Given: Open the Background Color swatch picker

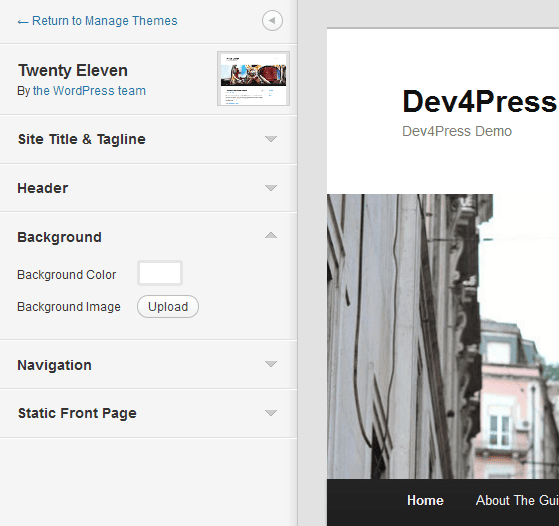Looking at the screenshot, I should click(x=160, y=273).
